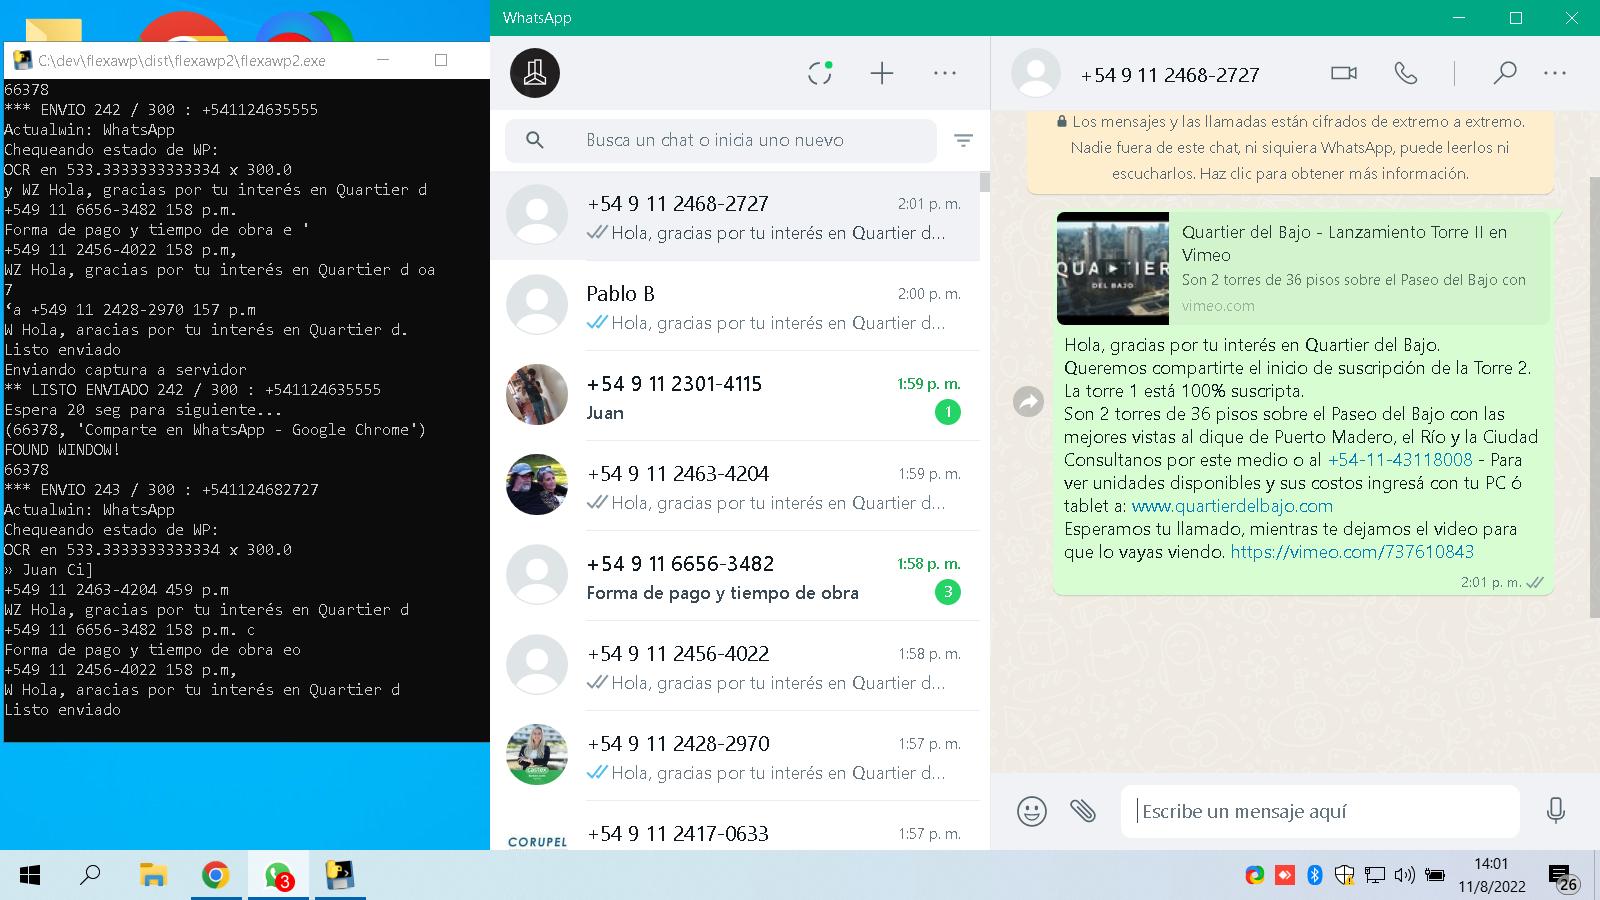Image resolution: width=1600 pixels, height=900 pixels.
Task: Click the profile photo of +54 9 11 2428-2970
Action: pos(537,755)
